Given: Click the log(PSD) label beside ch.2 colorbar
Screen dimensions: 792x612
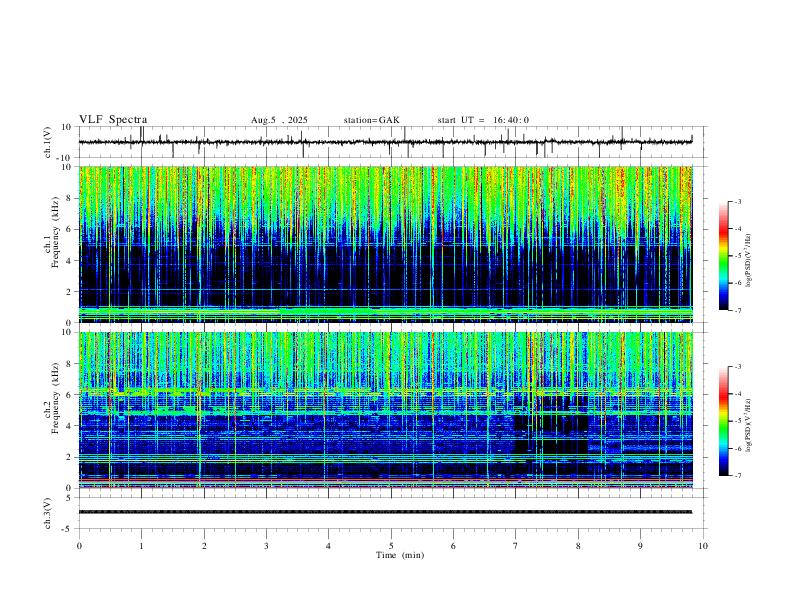Looking at the screenshot, I should [x=749, y=425].
